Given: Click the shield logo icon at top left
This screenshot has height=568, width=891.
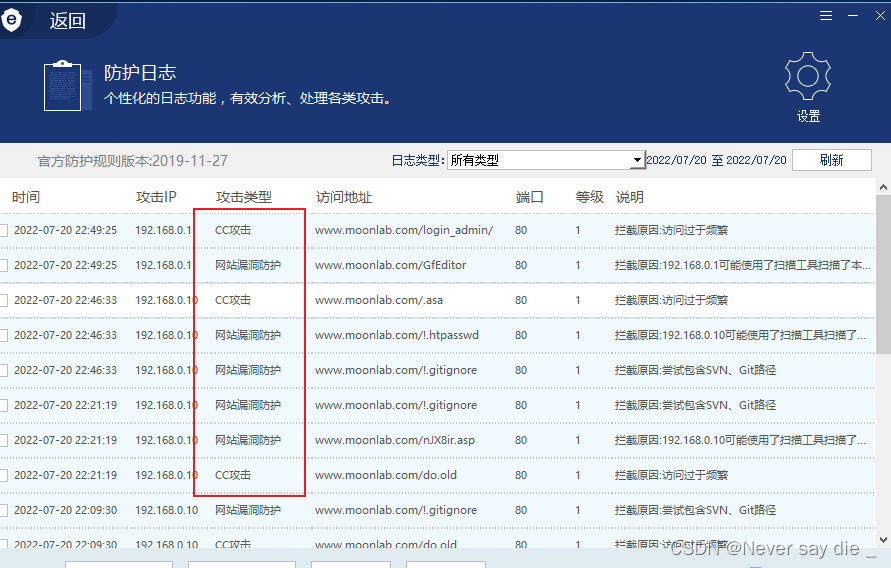Looking at the screenshot, I should [10, 20].
